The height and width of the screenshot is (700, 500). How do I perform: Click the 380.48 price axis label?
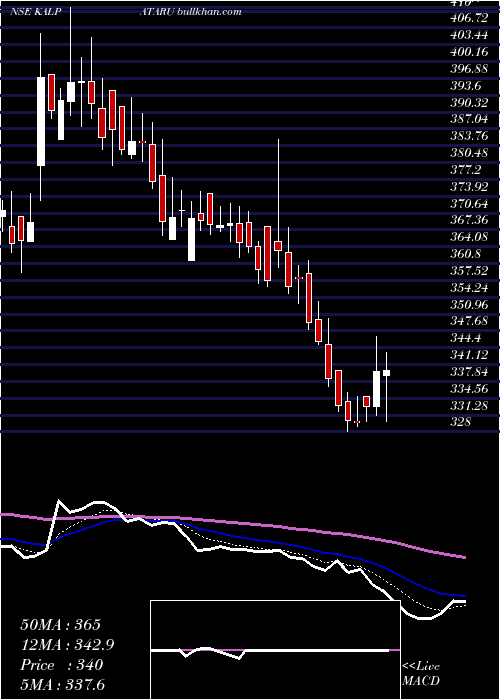pyautogui.click(x=469, y=153)
